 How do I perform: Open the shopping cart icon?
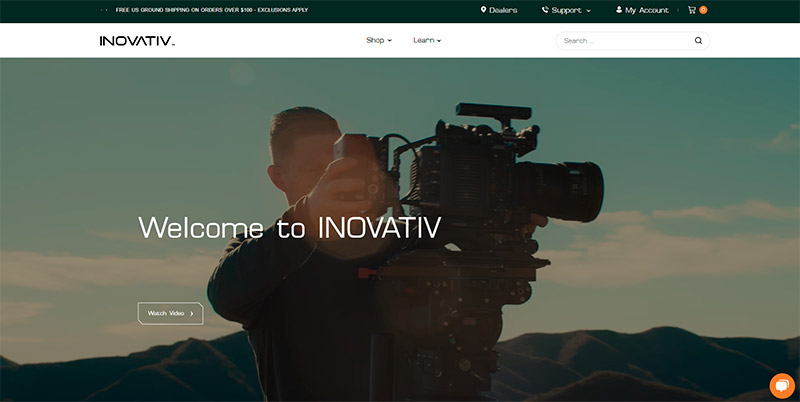click(x=691, y=10)
